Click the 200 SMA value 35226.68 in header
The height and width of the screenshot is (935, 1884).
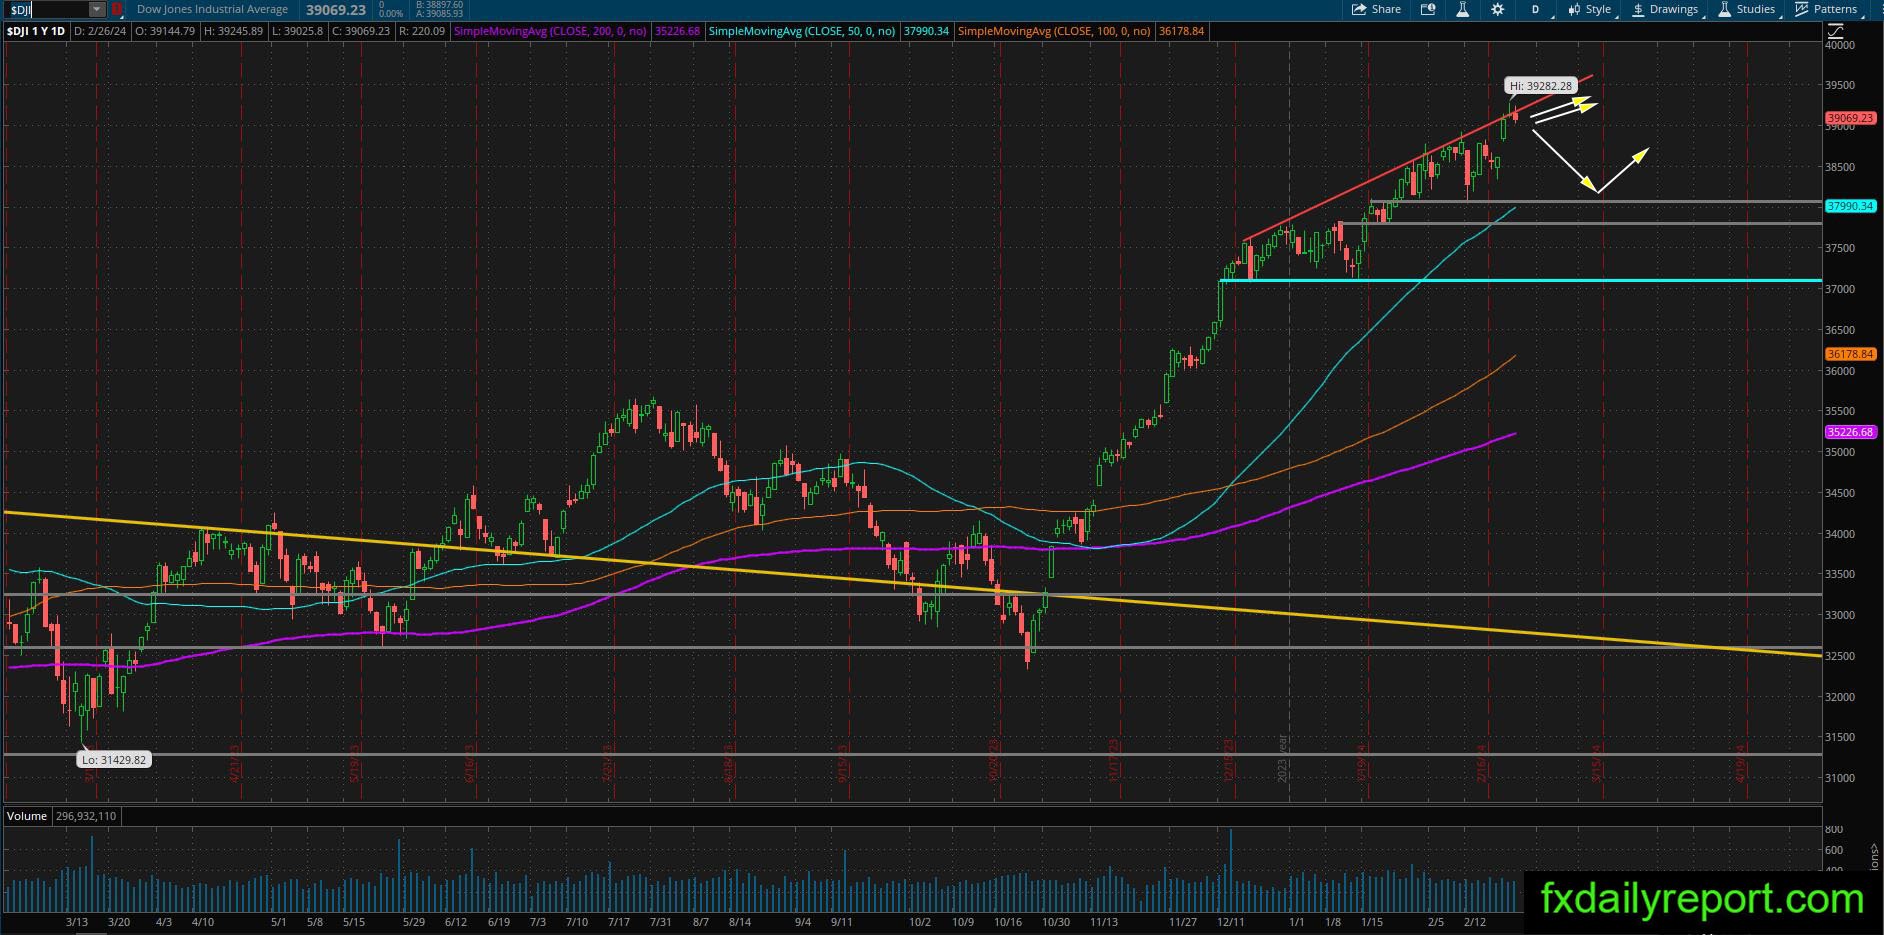click(677, 31)
